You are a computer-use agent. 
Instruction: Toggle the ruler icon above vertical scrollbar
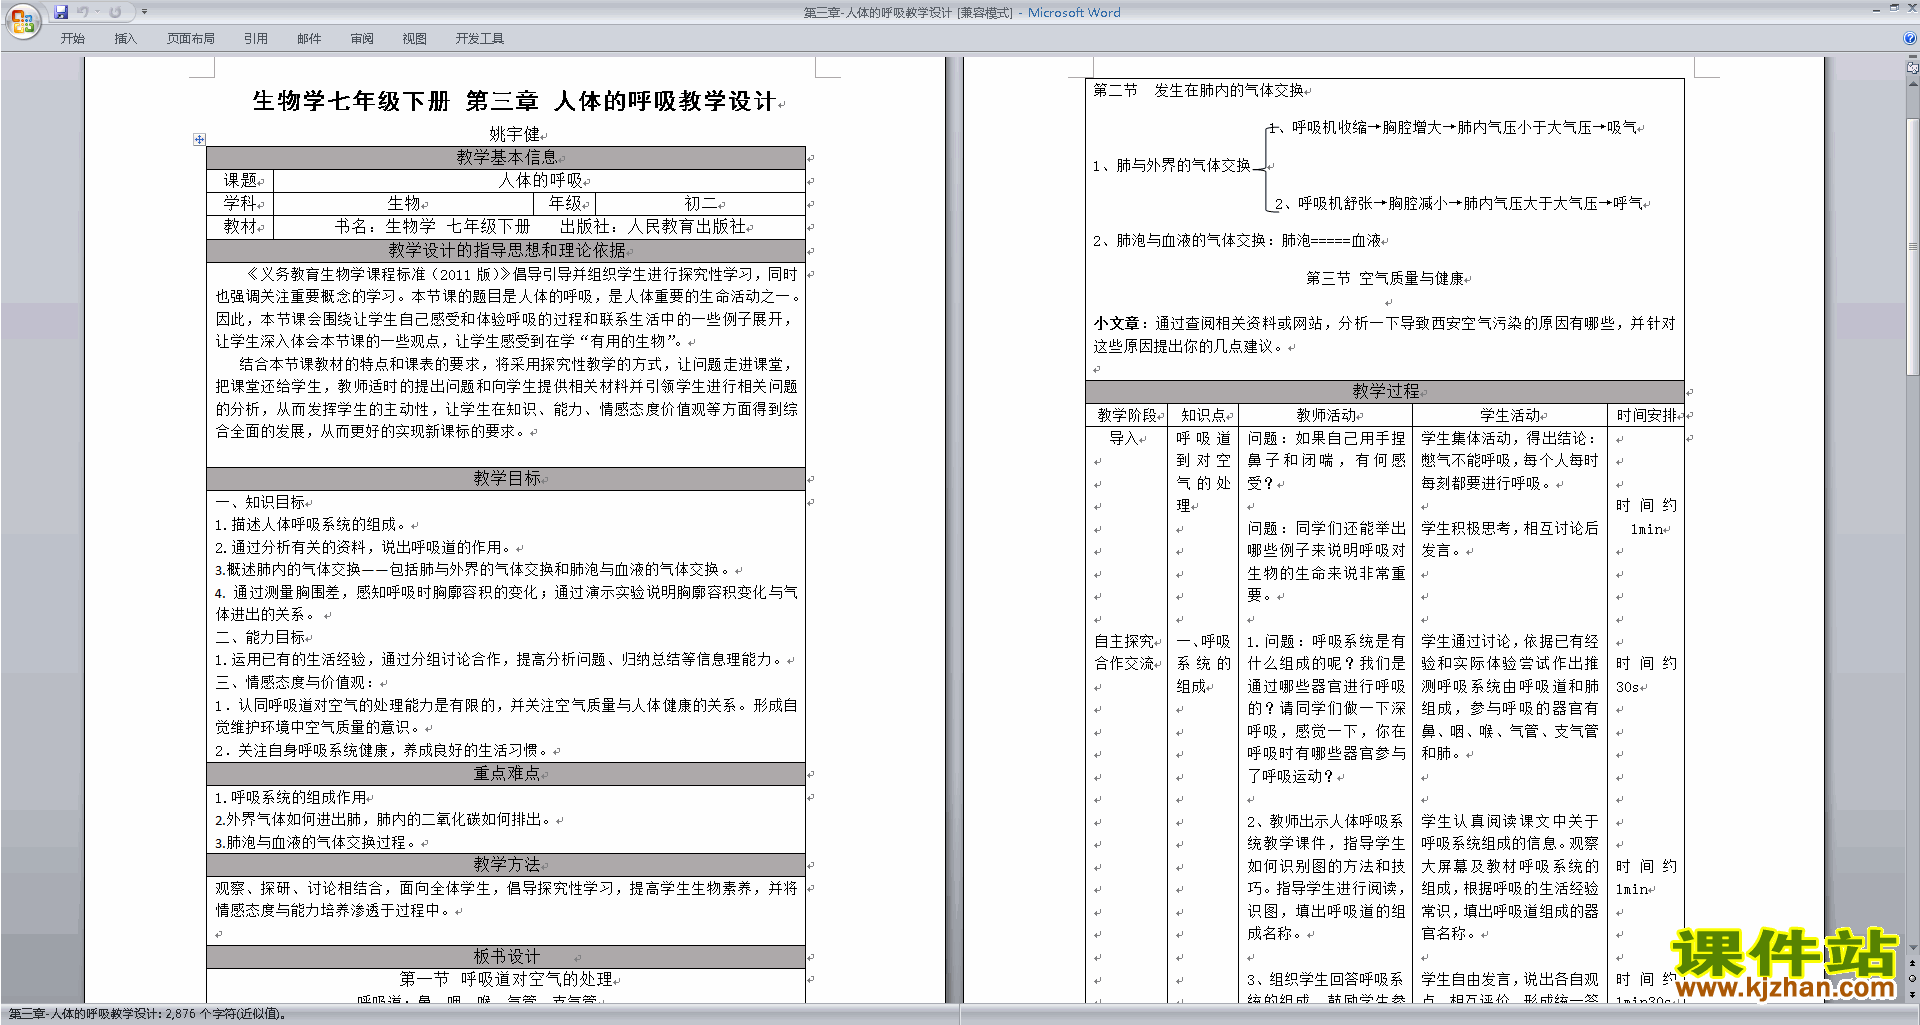[x=1913, y=69]
